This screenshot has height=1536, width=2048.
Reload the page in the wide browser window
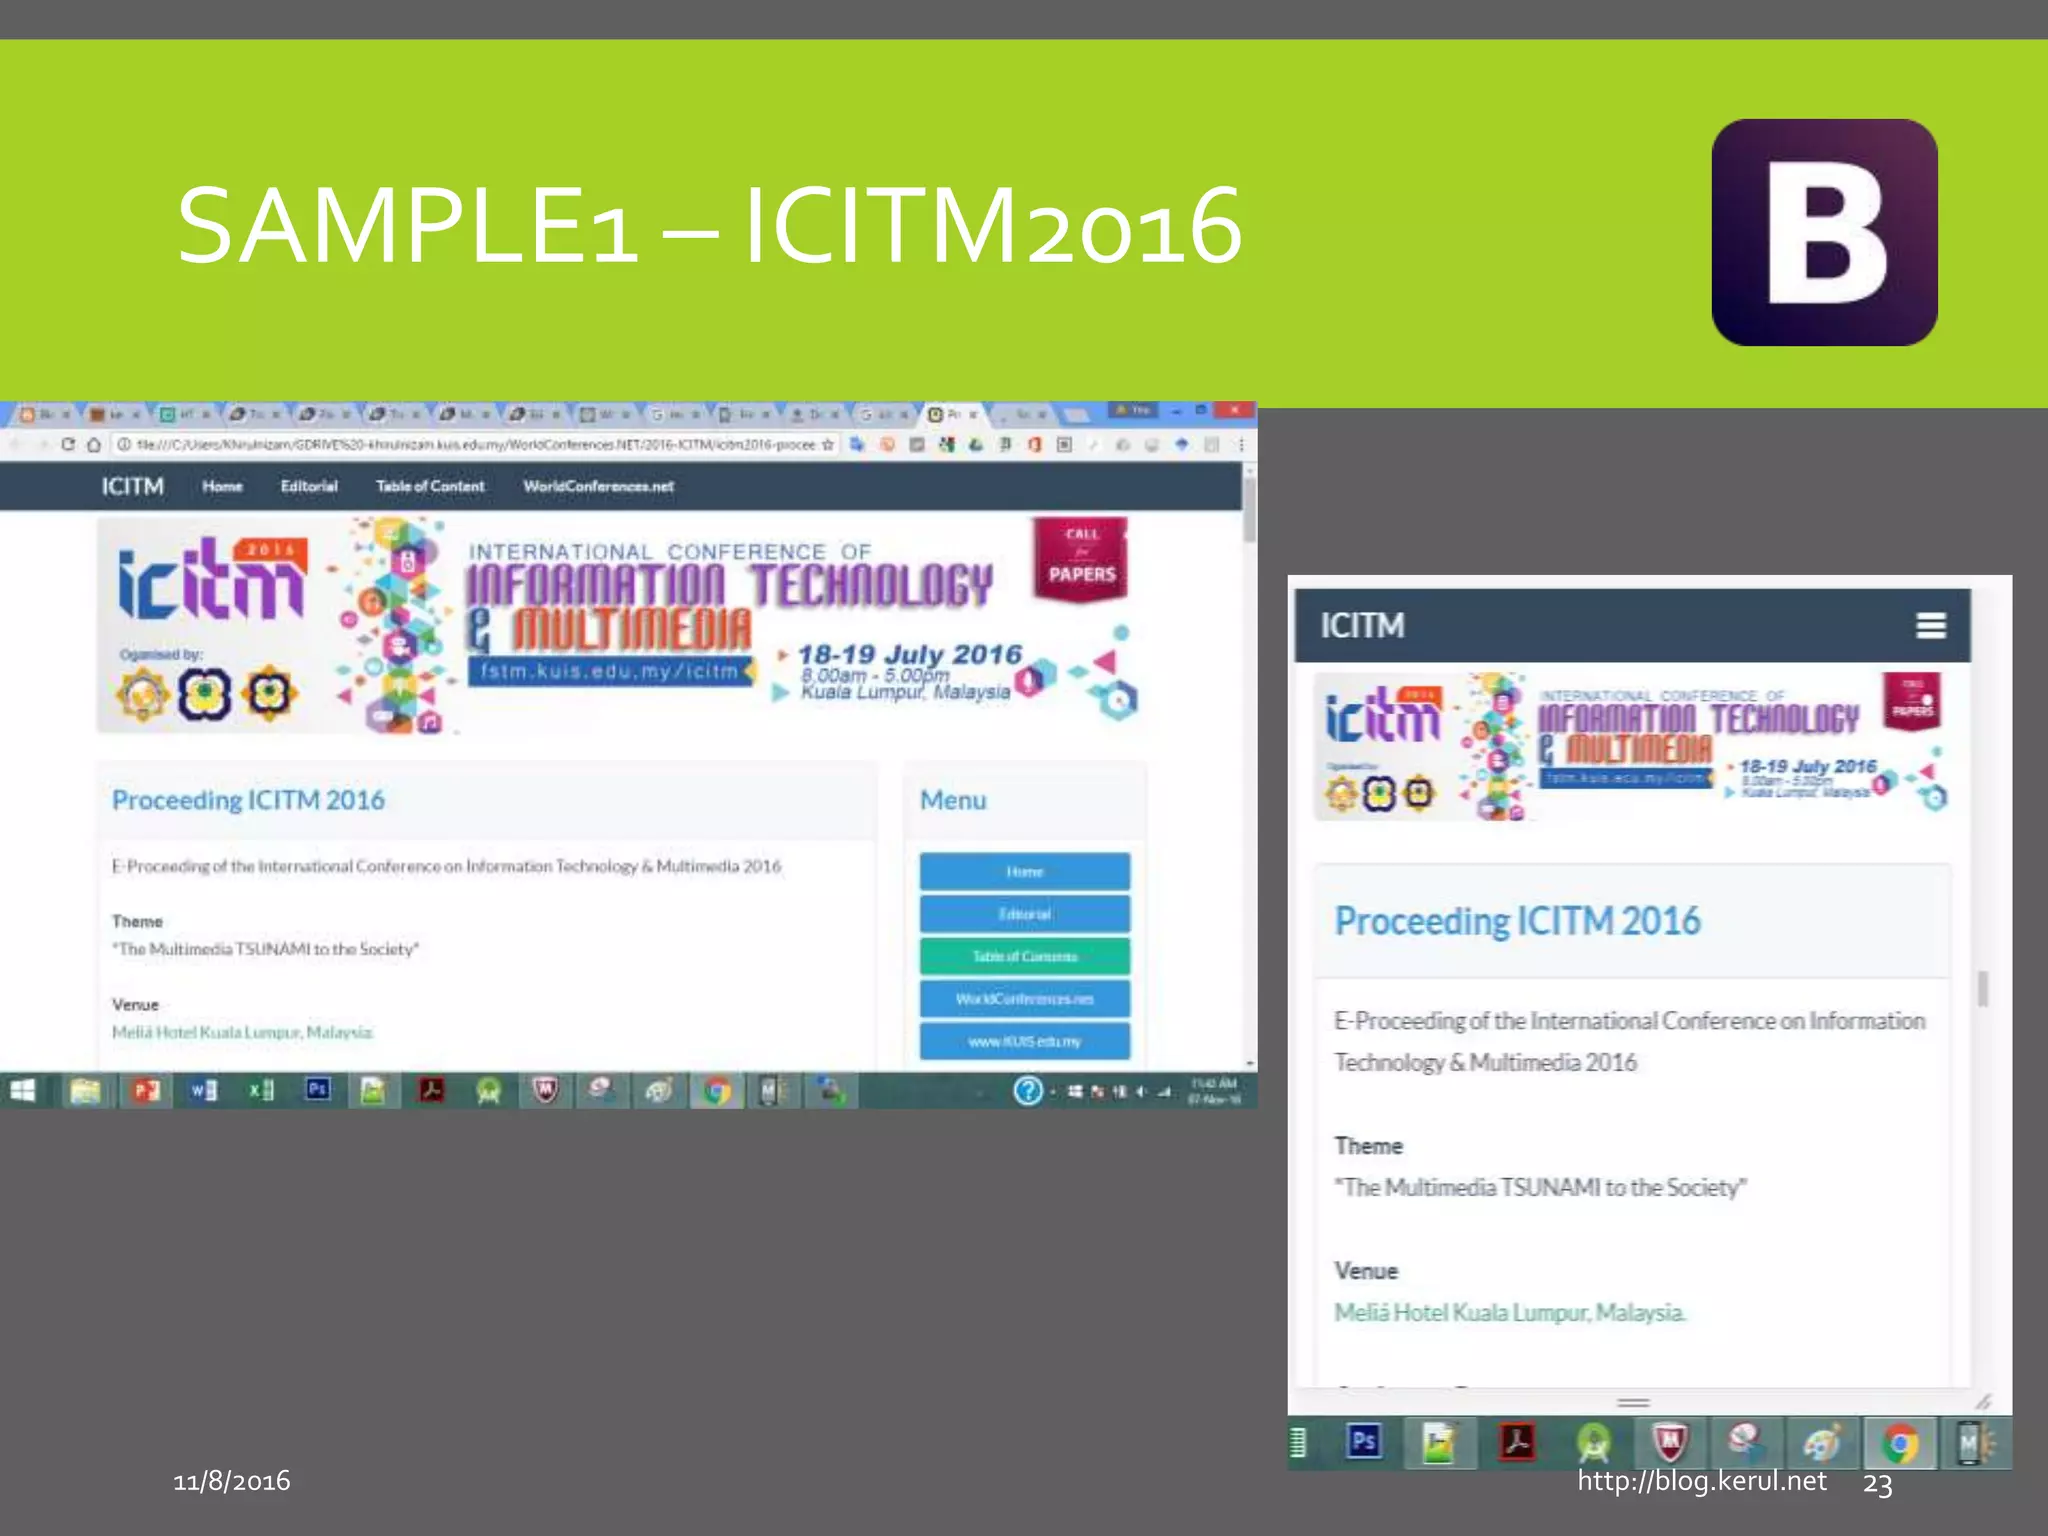[67, 445]
